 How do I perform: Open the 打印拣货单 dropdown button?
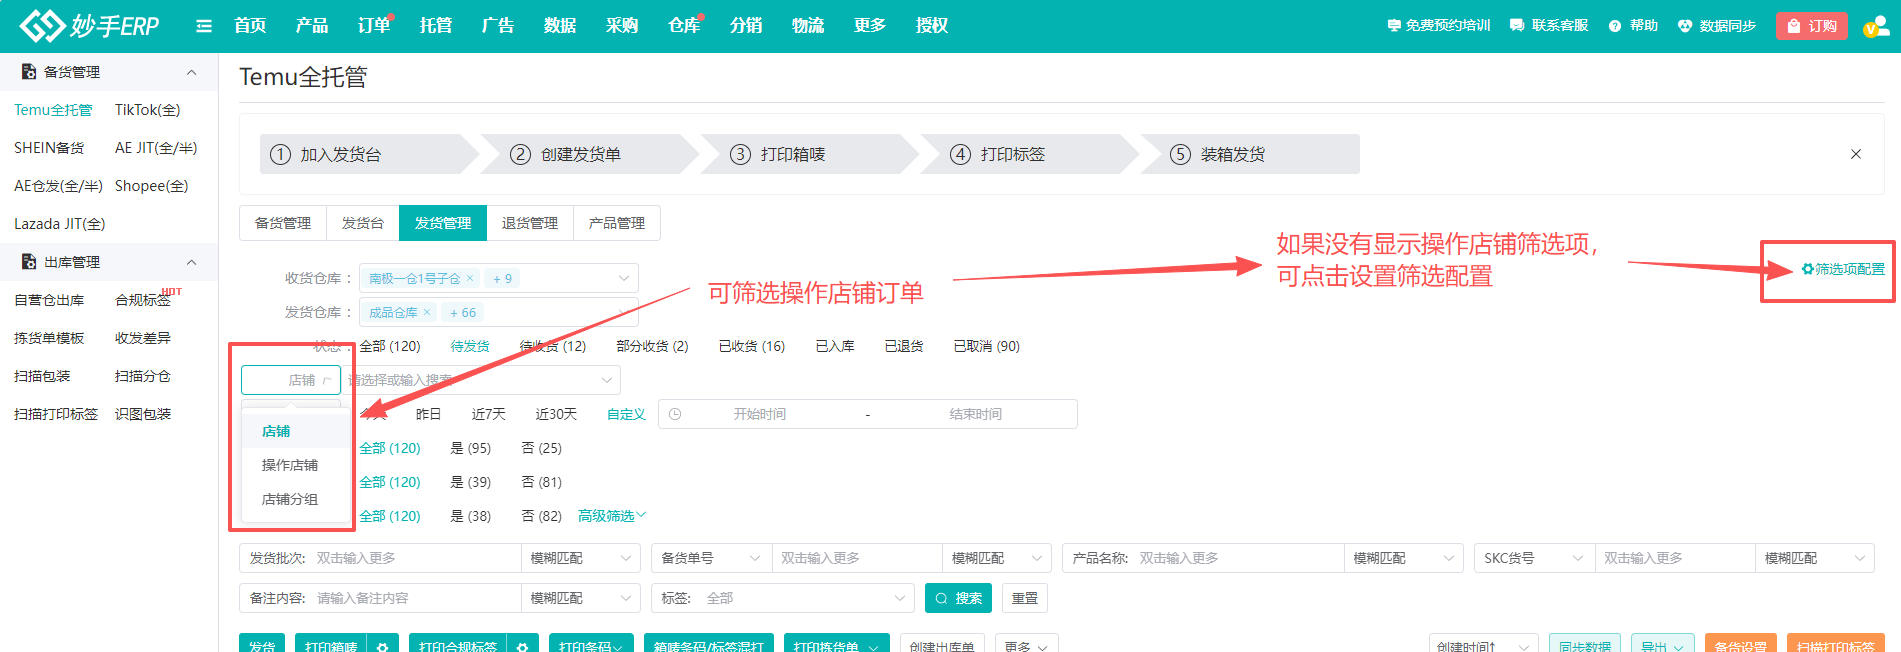(836, 645)
